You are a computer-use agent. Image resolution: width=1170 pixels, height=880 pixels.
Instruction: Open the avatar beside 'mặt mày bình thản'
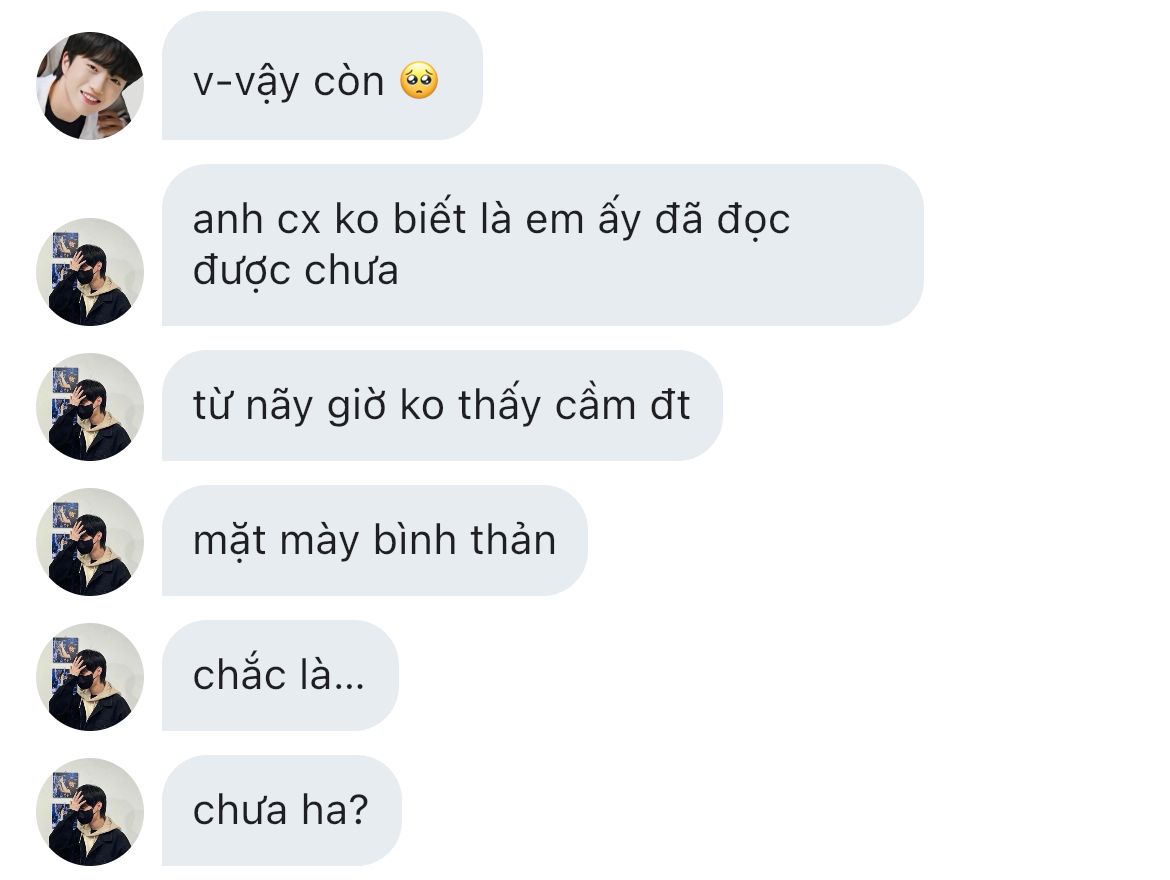pos(90,542)
